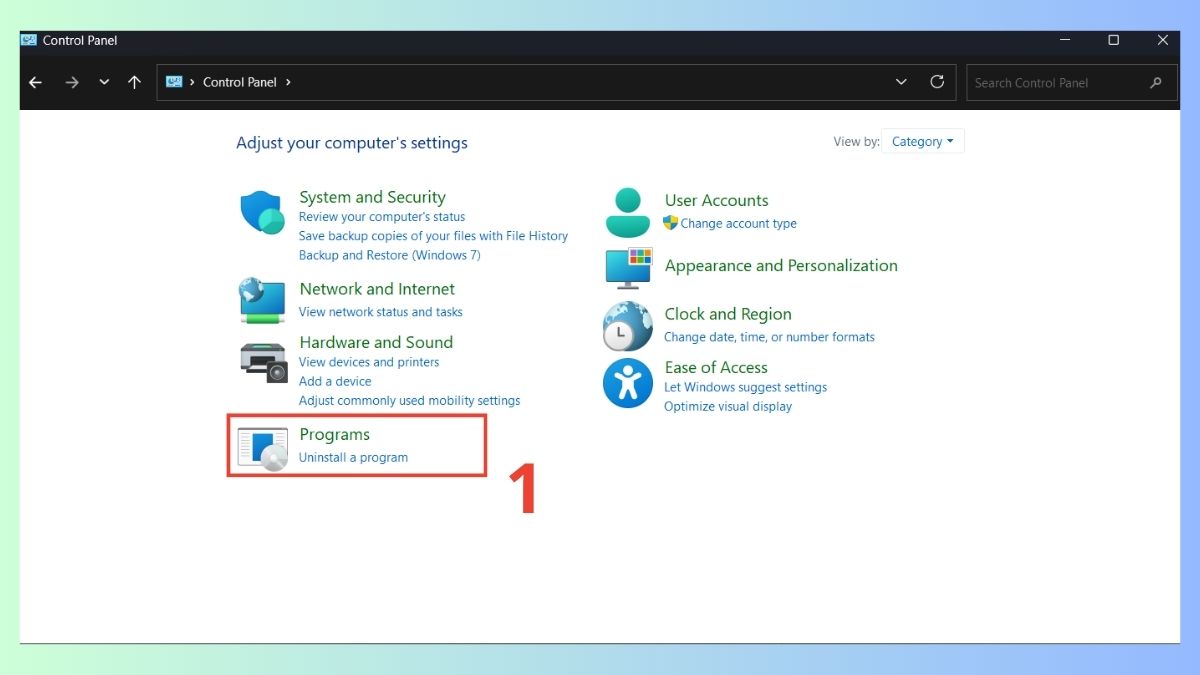This screenshot has width=1200, height=675.
Task: Expand the address bar history dropdown
Action: coord(901,82)
